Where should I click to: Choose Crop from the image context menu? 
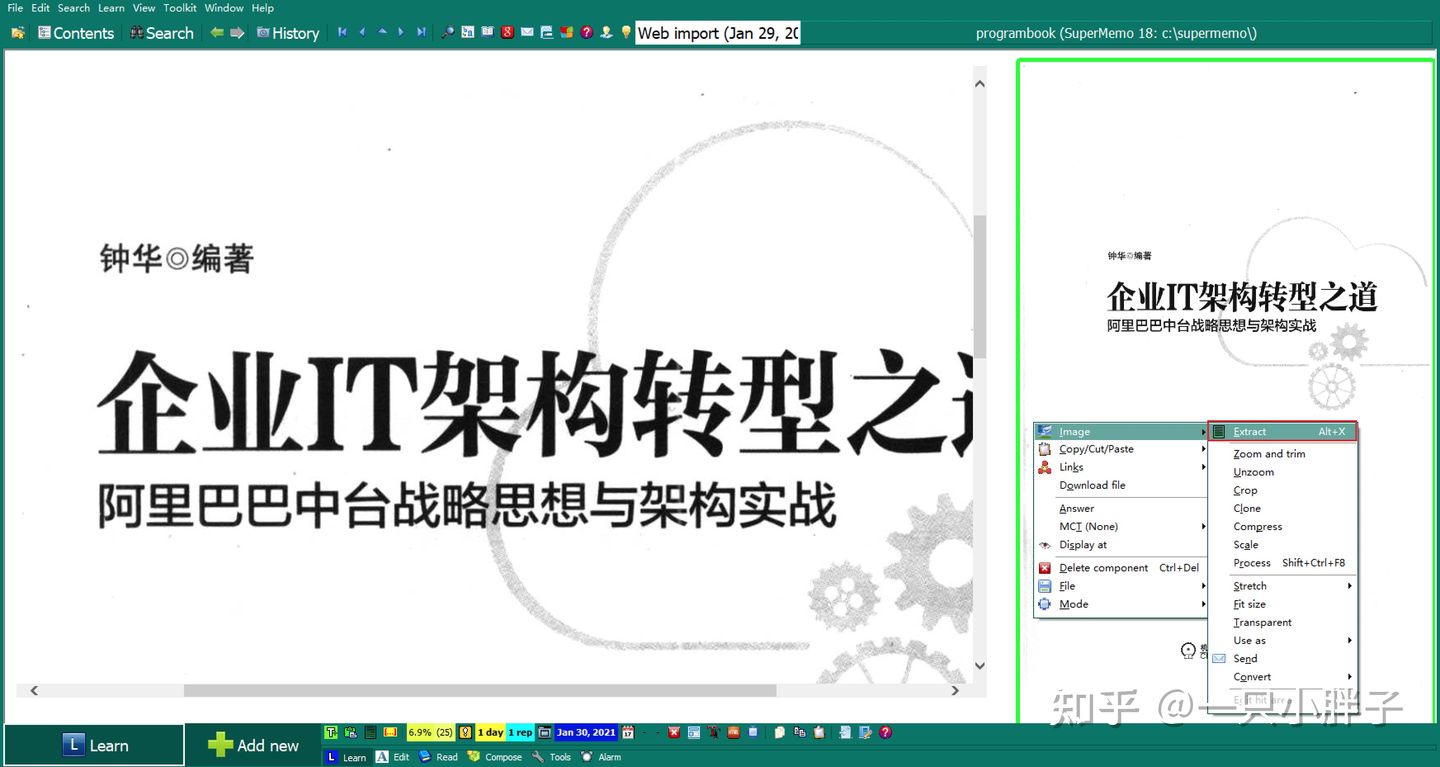click(1245, 490)
